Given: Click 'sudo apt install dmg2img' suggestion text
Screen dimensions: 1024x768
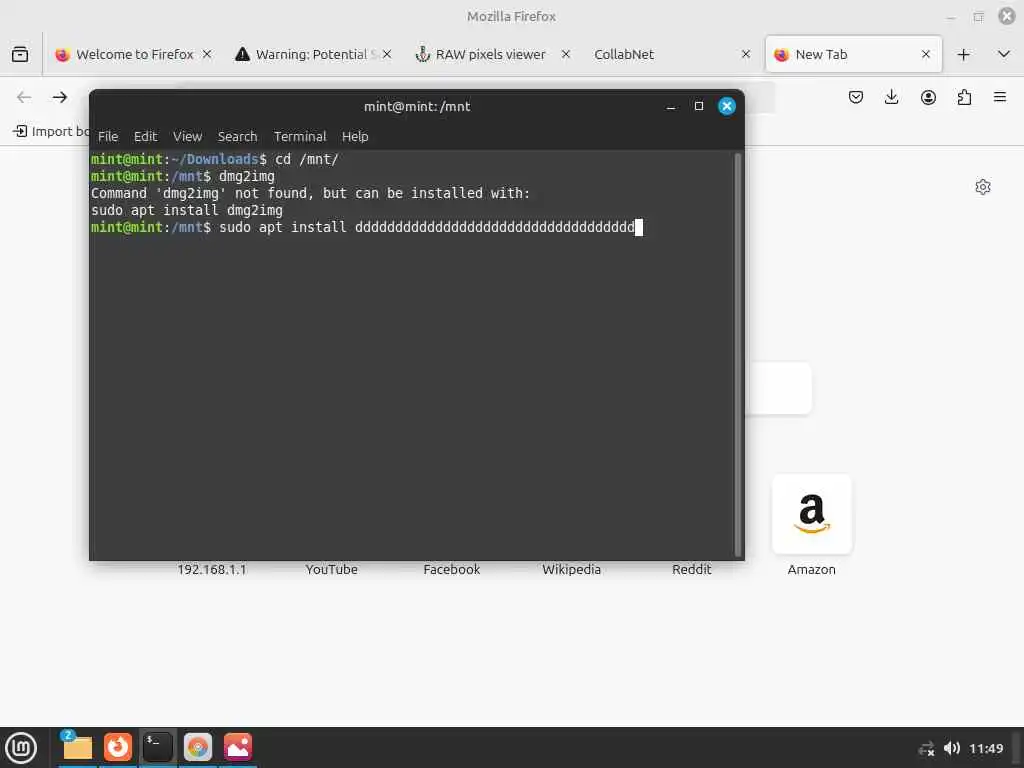Looking at the screenshot, I should coord(187,210).
